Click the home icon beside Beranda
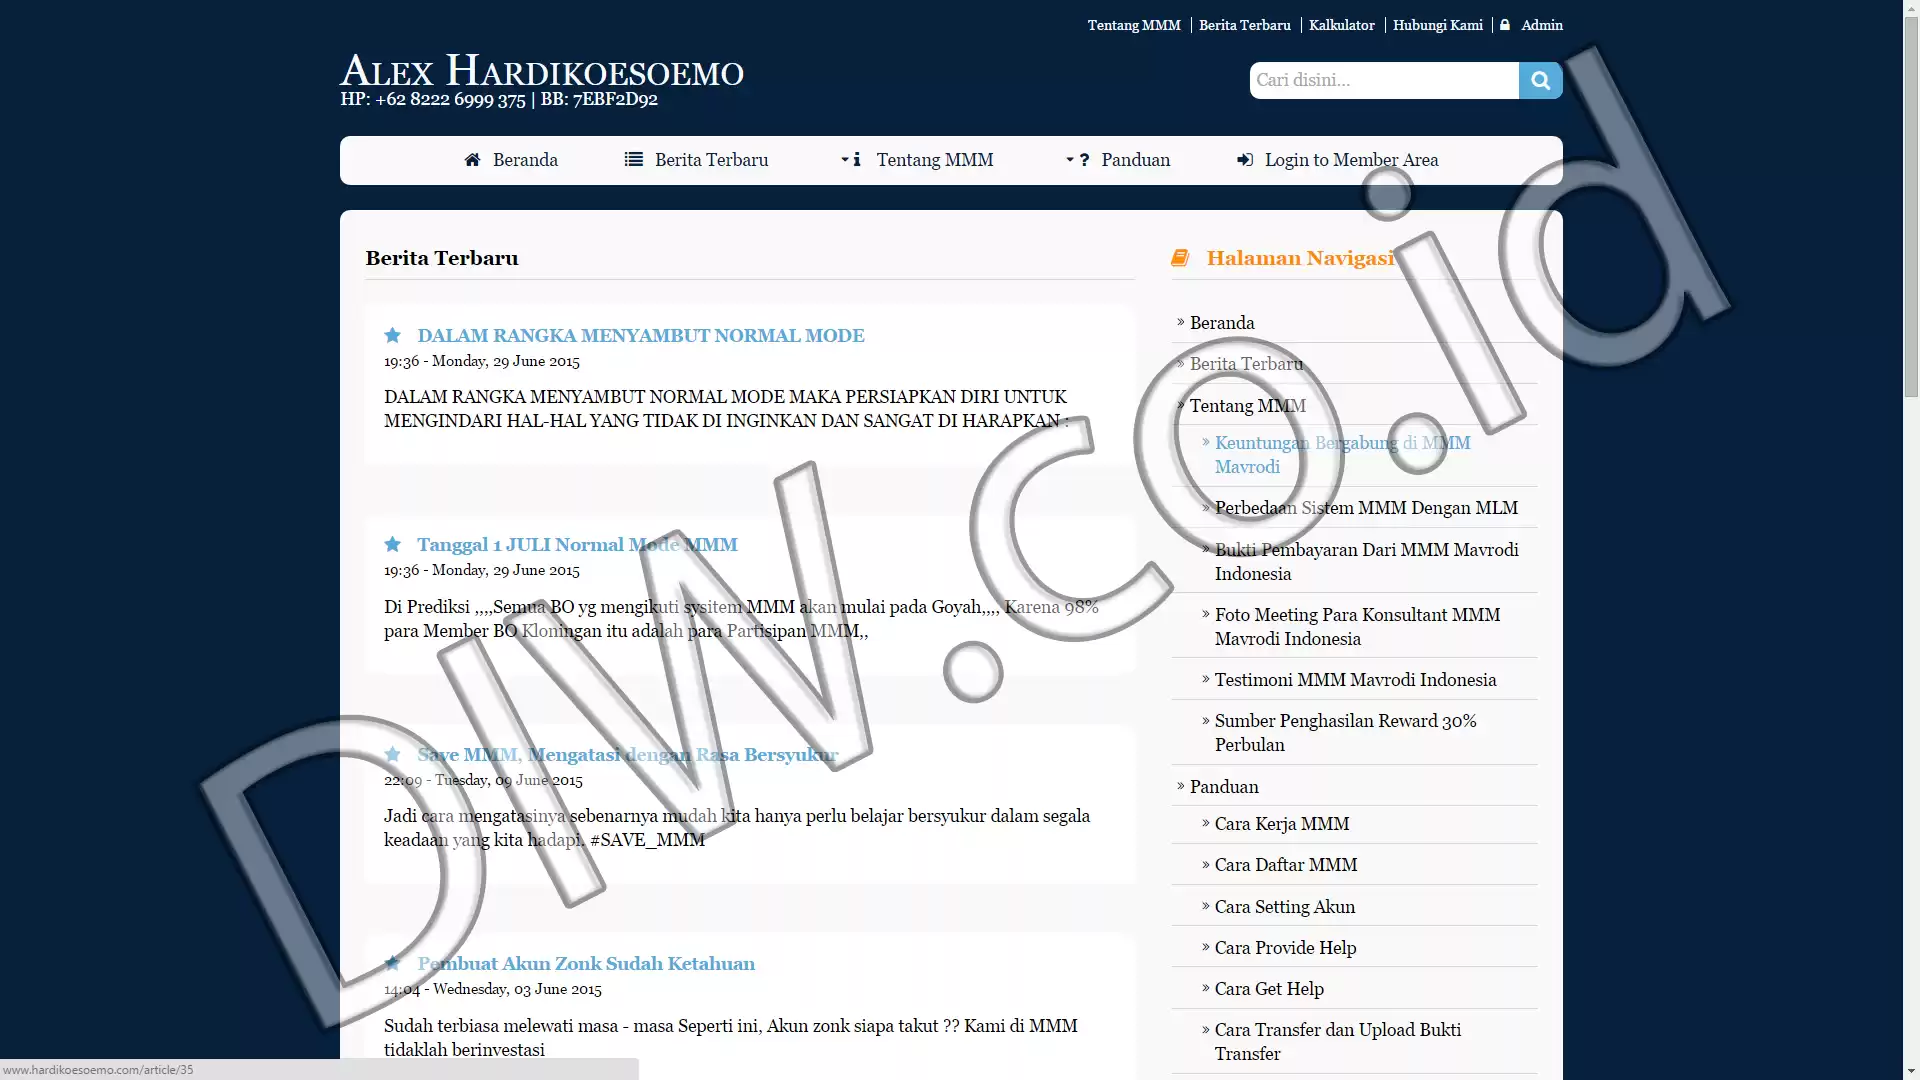1920x1080 pixels. click(472, 160)
